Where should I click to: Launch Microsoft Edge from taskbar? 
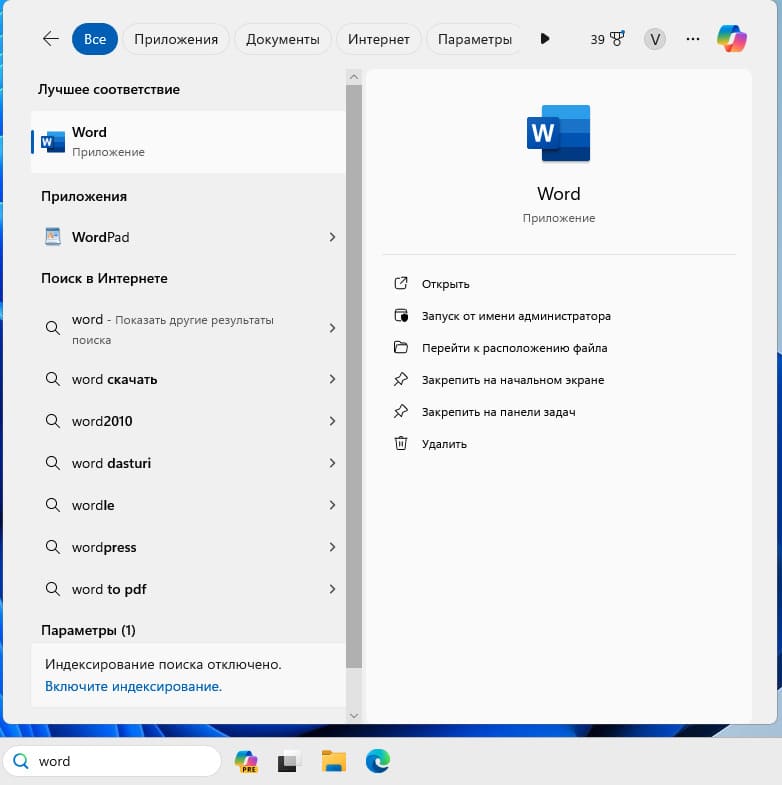click(x=377, y=761)
